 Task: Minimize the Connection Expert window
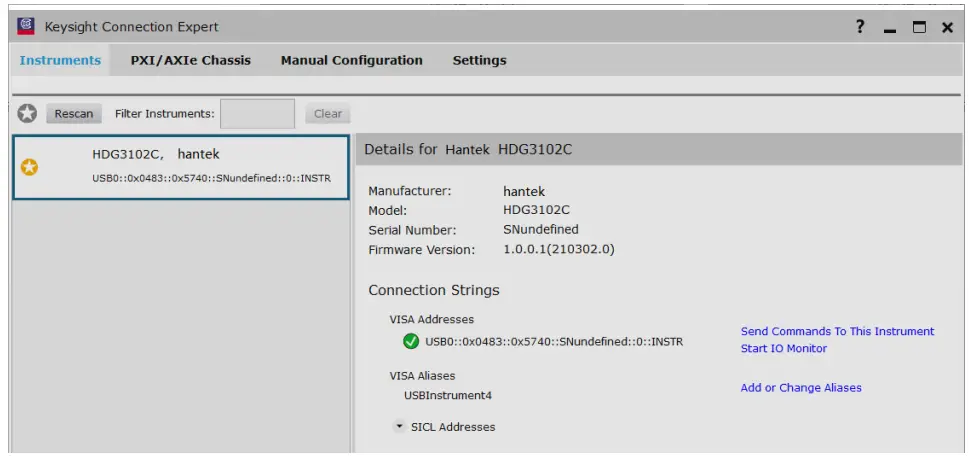pos(890,28)
